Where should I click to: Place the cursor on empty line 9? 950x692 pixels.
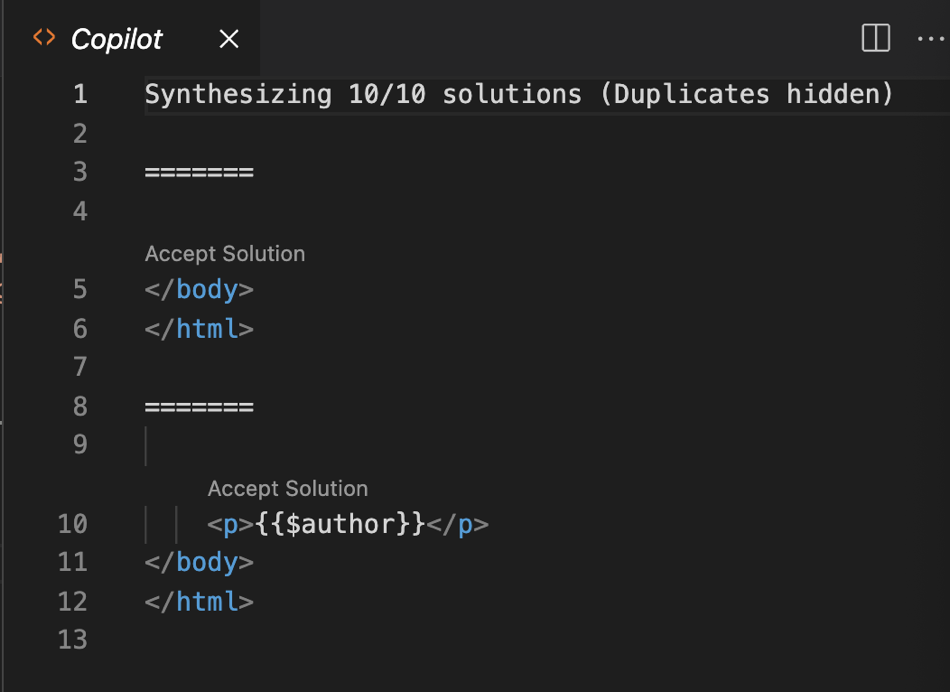click(300, 445)
